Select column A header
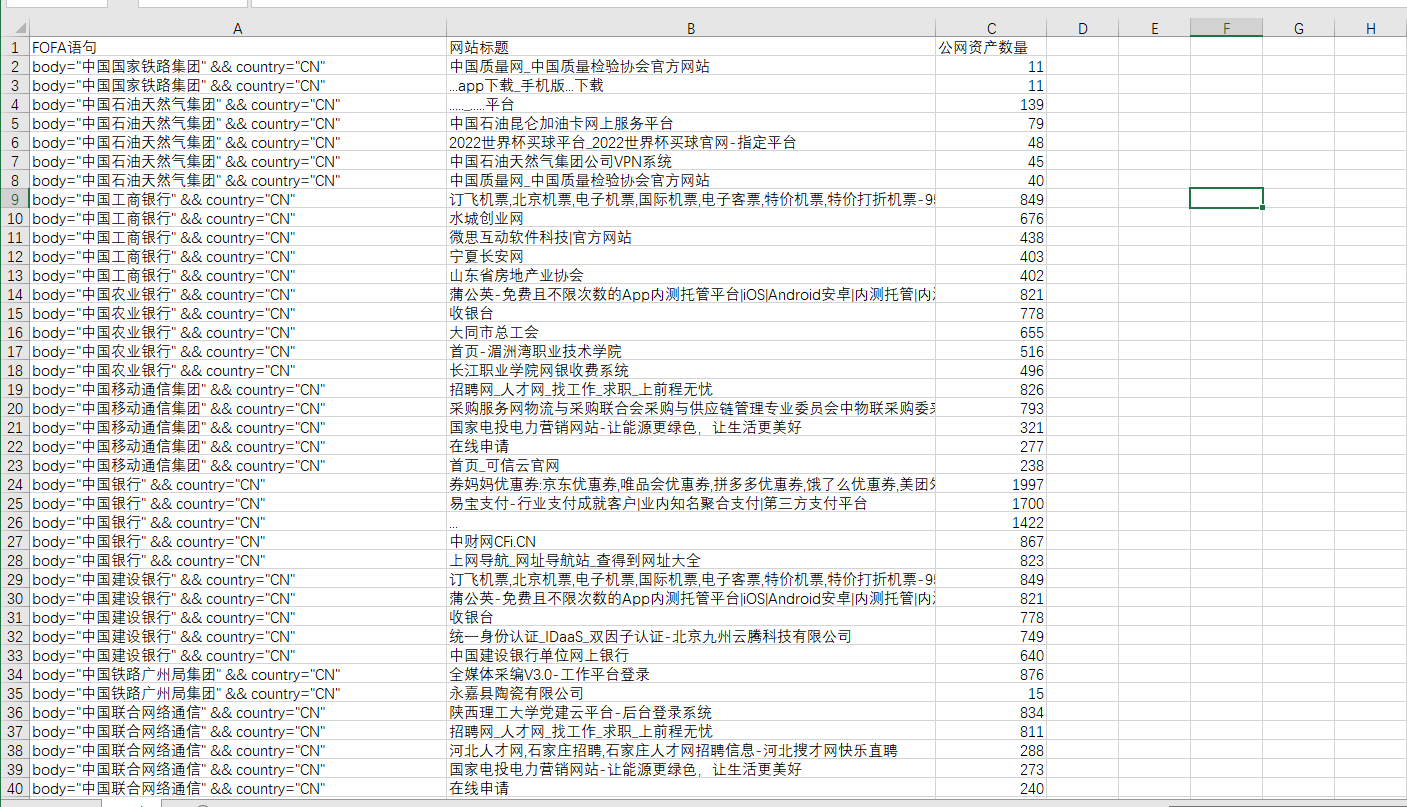Viewport: 1407px width, 807px height. [x=238, y=29]
